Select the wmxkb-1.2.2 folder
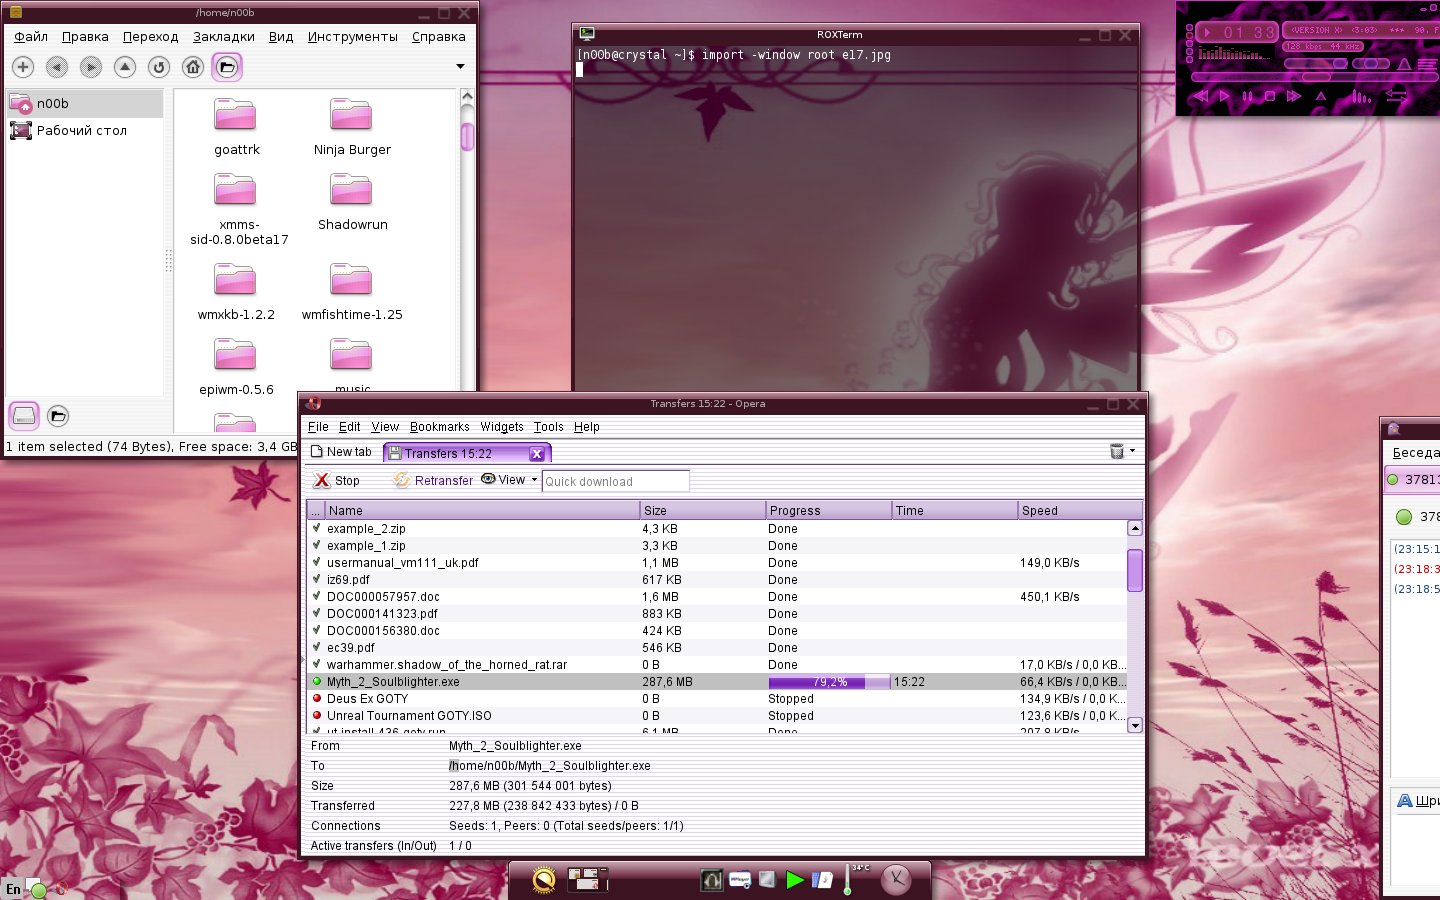The width and height of the screenshot is (1440, 900). click(x=236, y=293)
